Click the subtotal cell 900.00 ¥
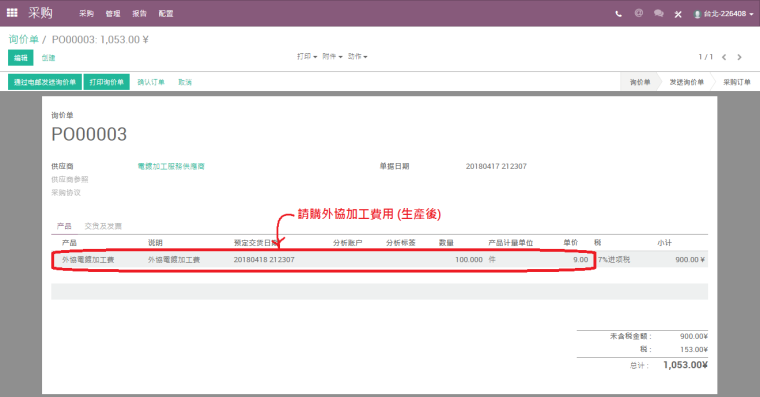The image size is (760, 397). pos(690,260)
